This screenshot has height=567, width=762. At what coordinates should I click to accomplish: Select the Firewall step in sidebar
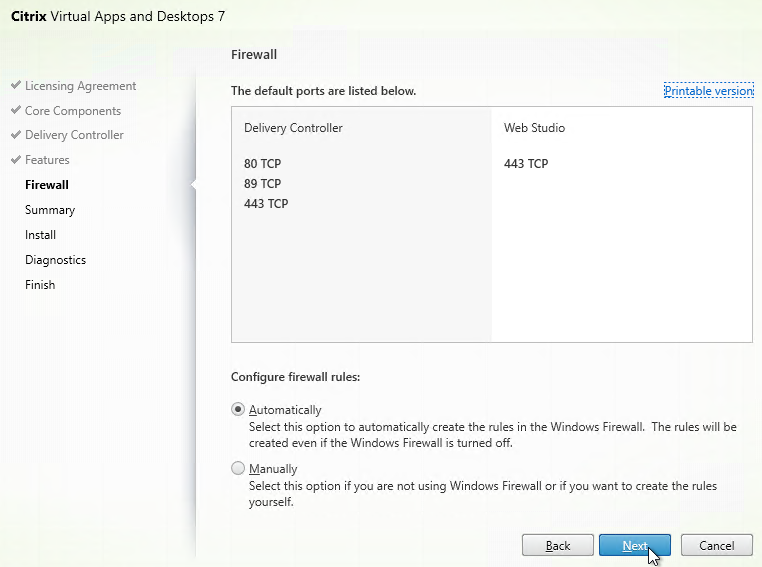(47, 185)
